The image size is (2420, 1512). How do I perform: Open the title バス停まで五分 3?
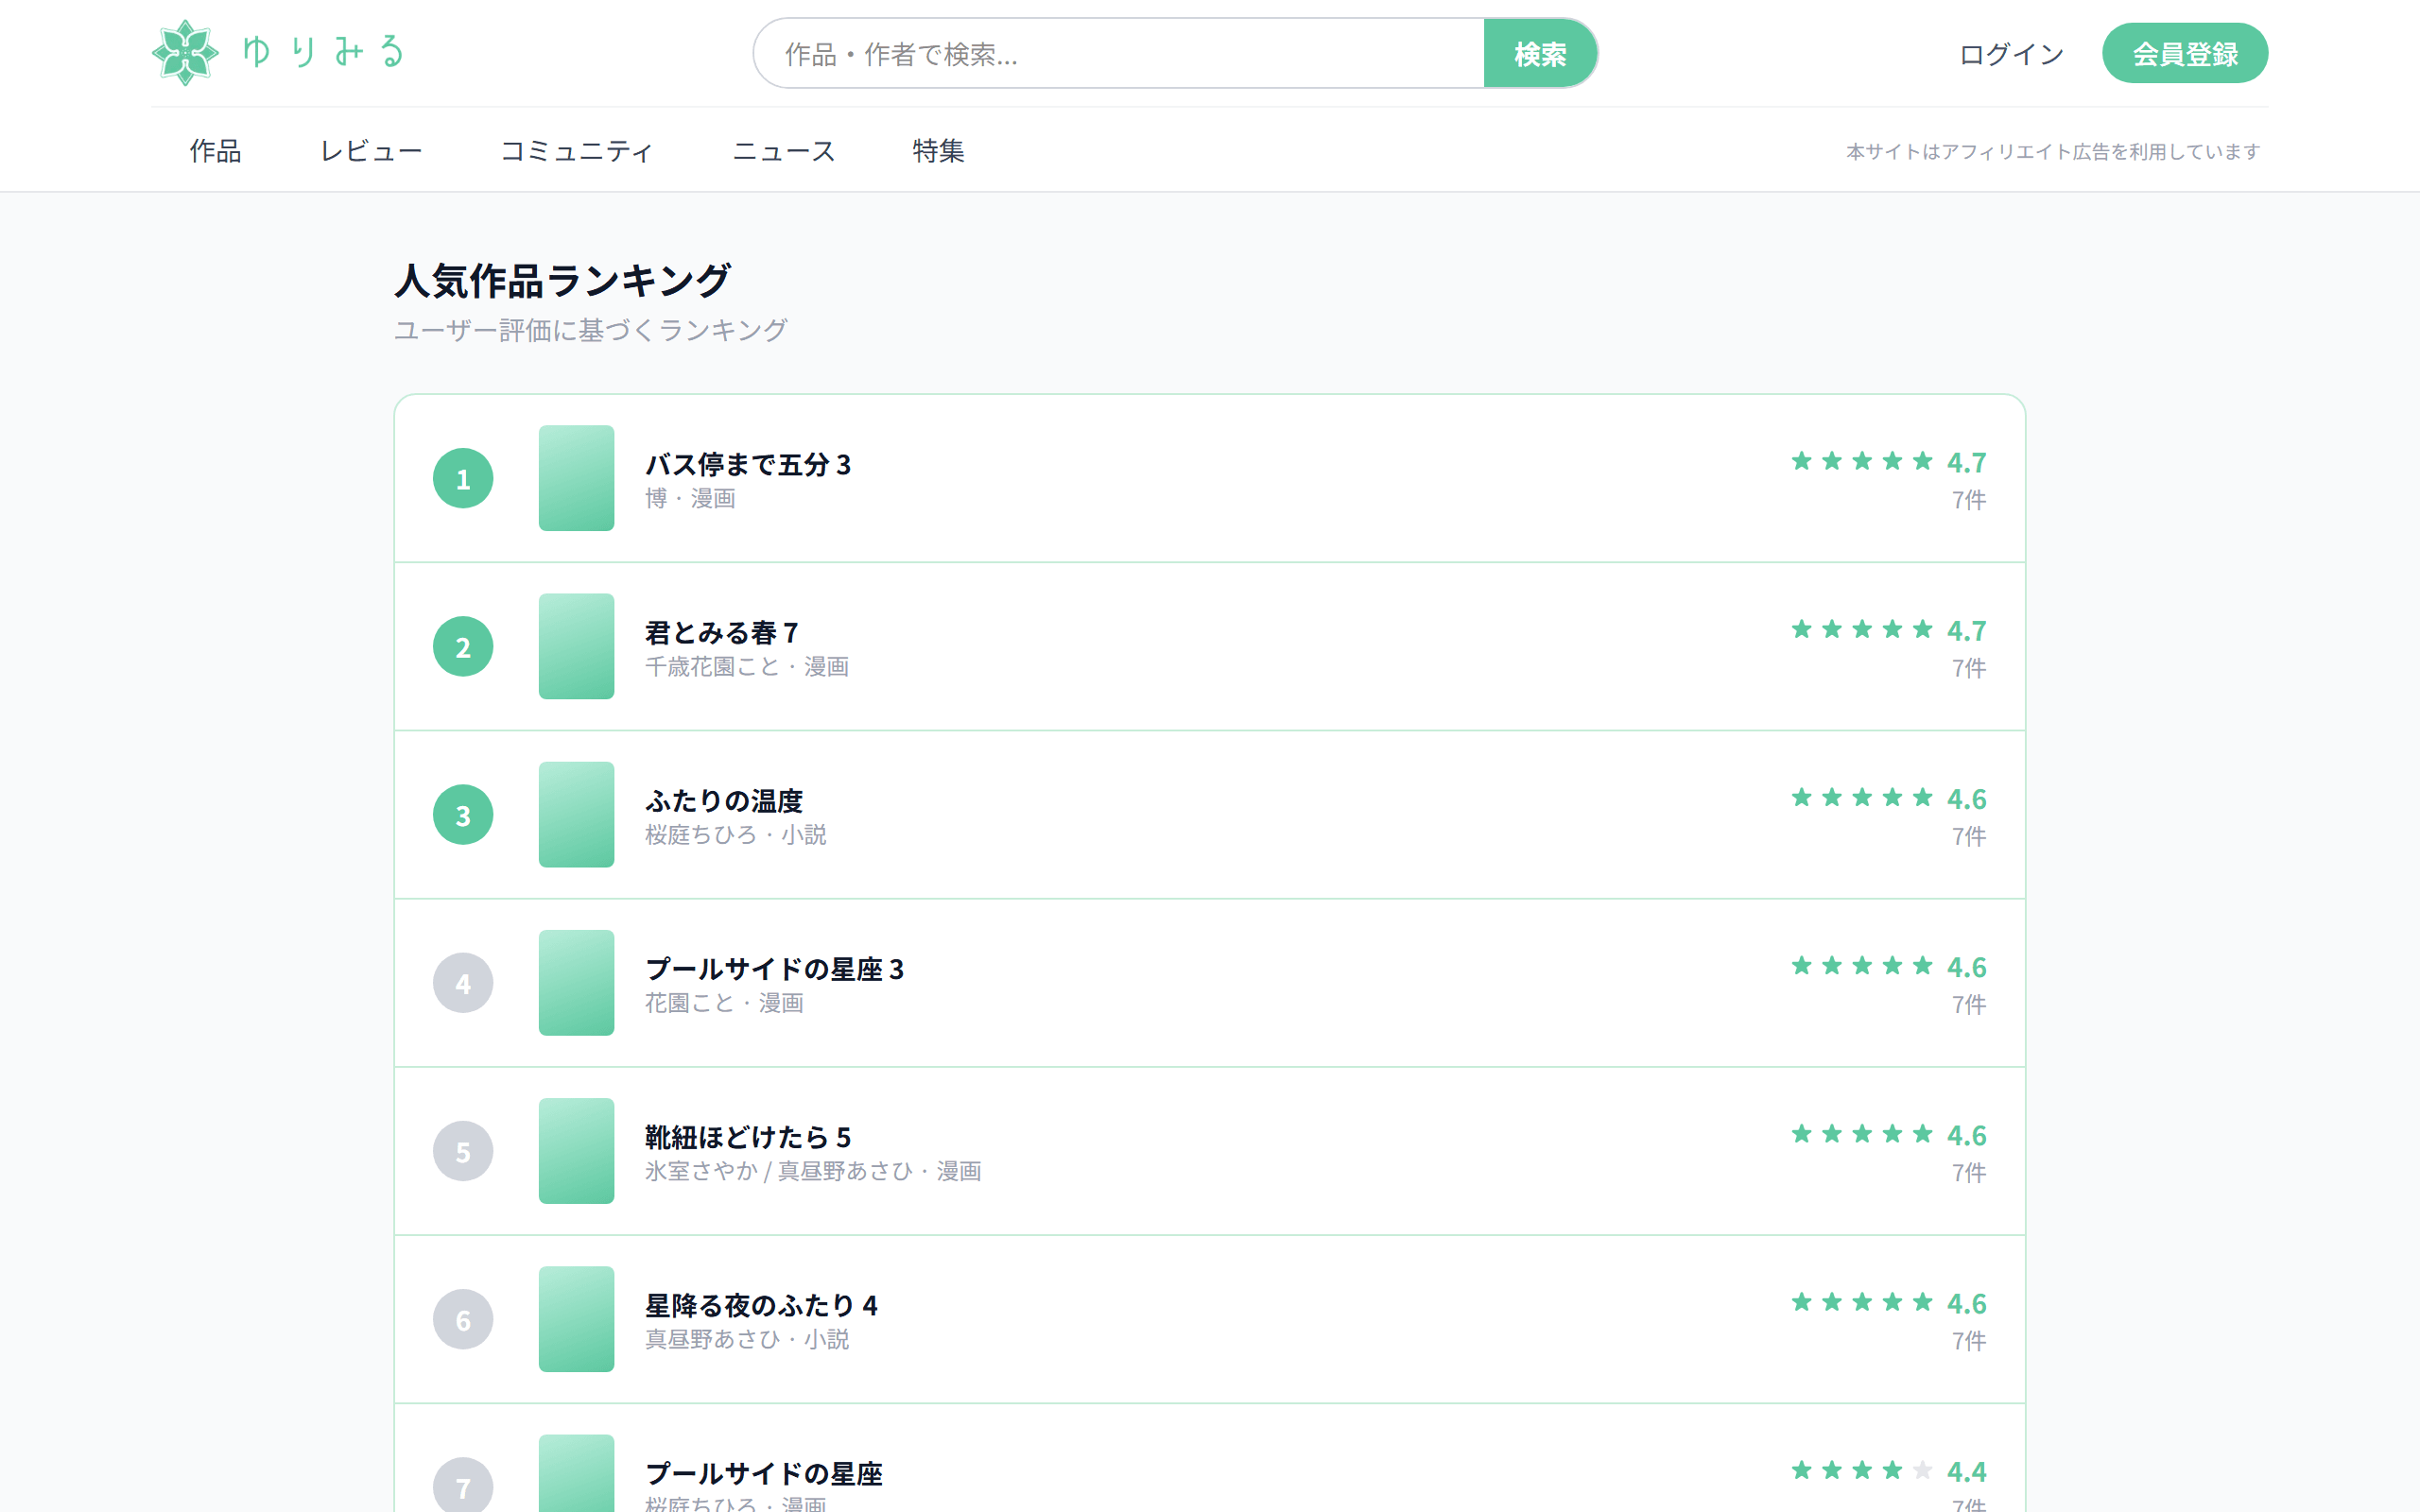[x=748, y=465]
